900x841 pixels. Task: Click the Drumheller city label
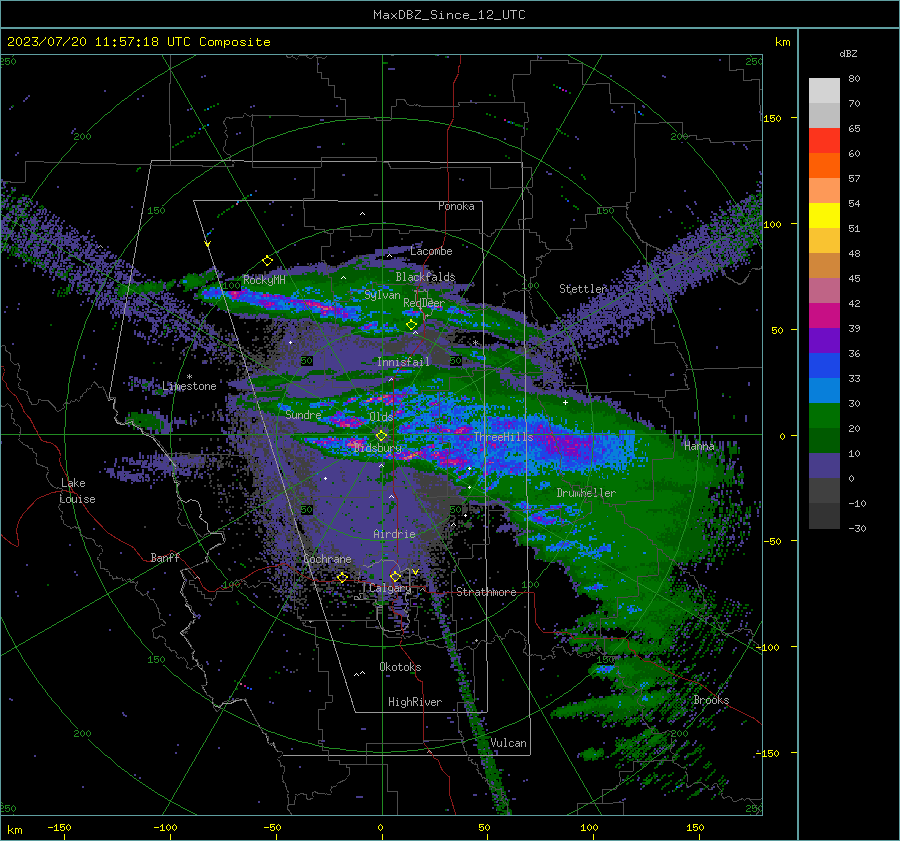[586, 493]
